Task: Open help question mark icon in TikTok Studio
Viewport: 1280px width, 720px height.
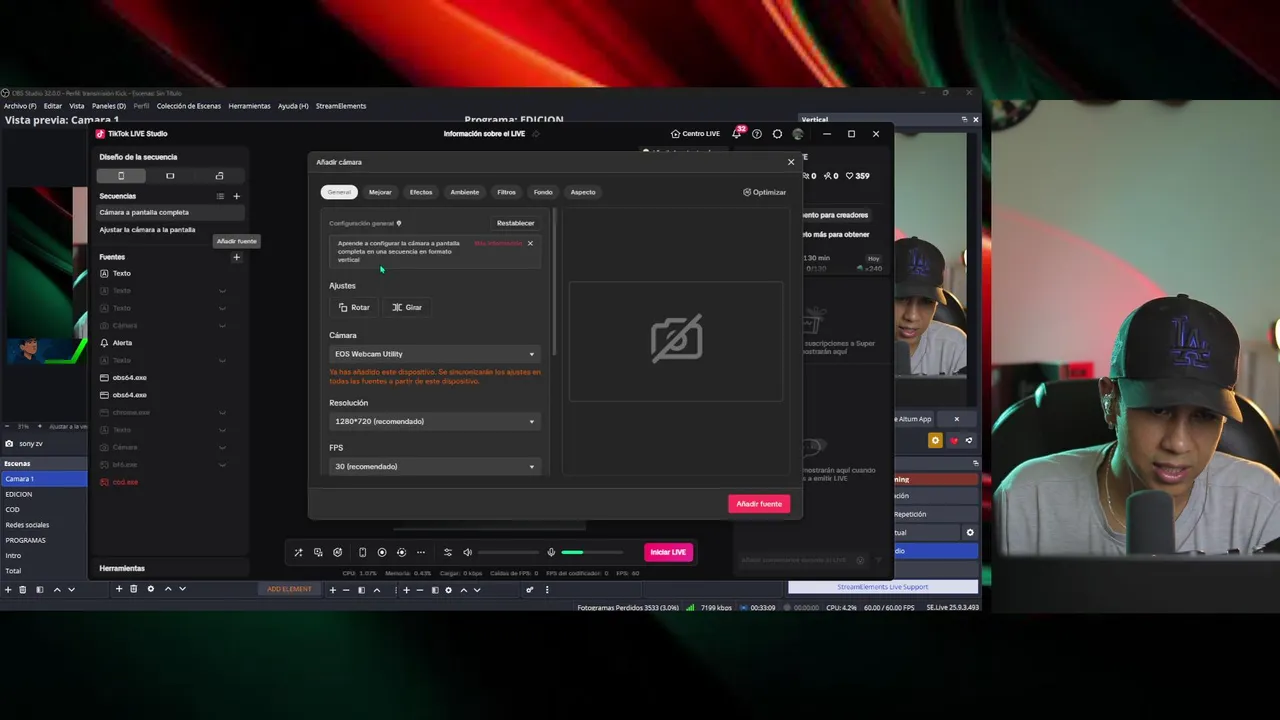Action: point(757,134)
